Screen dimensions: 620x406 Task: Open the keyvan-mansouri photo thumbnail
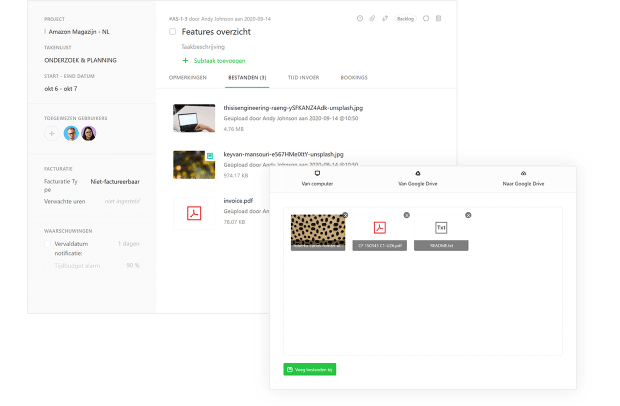tap(194, 165)
